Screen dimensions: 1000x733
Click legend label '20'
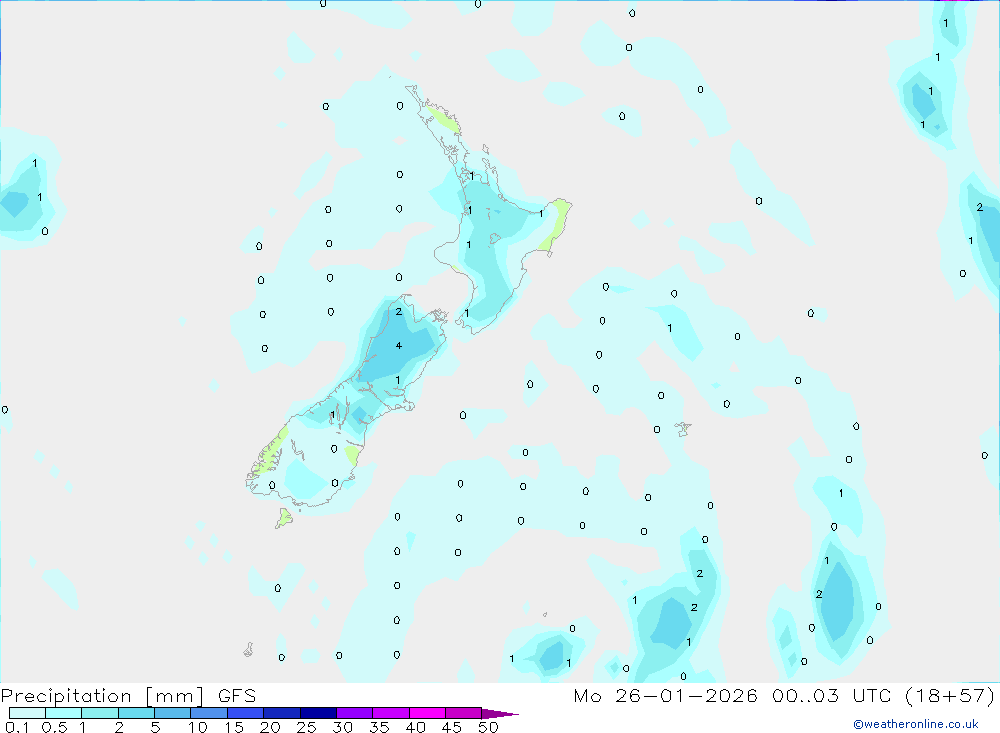(x=270, y=727)
